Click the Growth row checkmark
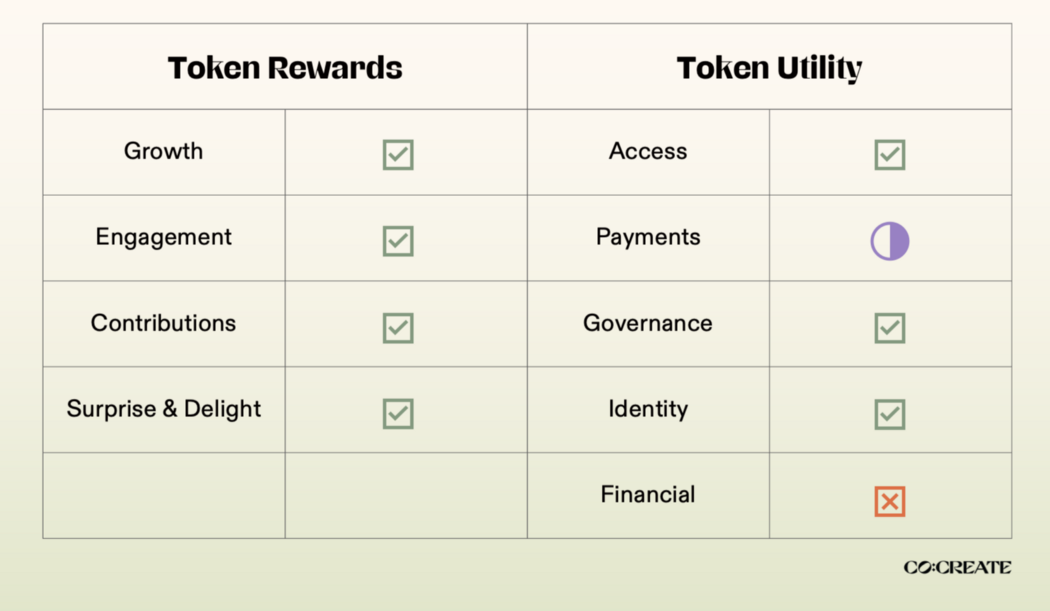The height and width of the screenshot is (611, 1050). pos(398,155)
